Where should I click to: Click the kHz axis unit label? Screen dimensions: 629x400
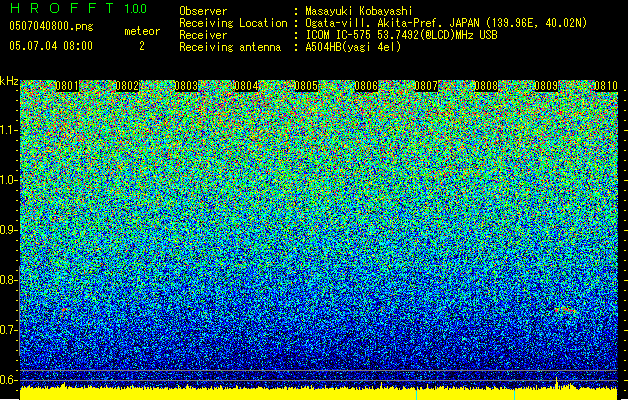[9, 81]
